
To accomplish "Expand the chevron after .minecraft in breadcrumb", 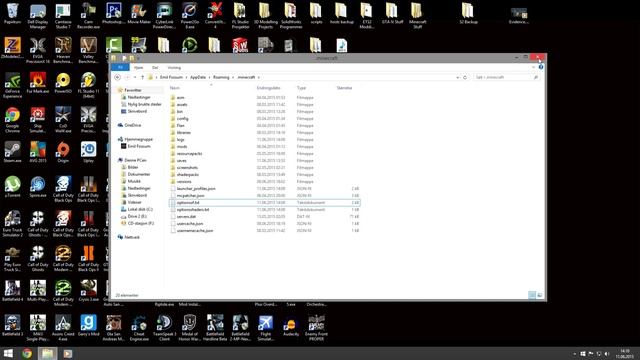I will pos(259,77).
